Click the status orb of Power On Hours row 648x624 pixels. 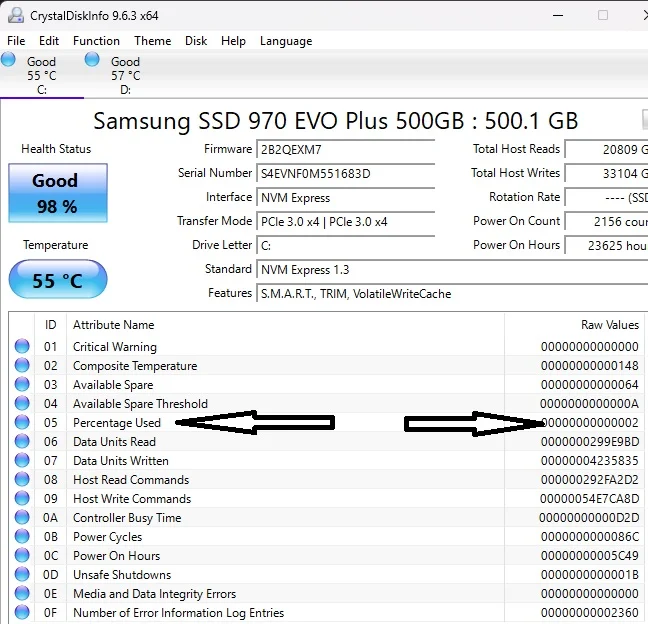click(22, 555)
